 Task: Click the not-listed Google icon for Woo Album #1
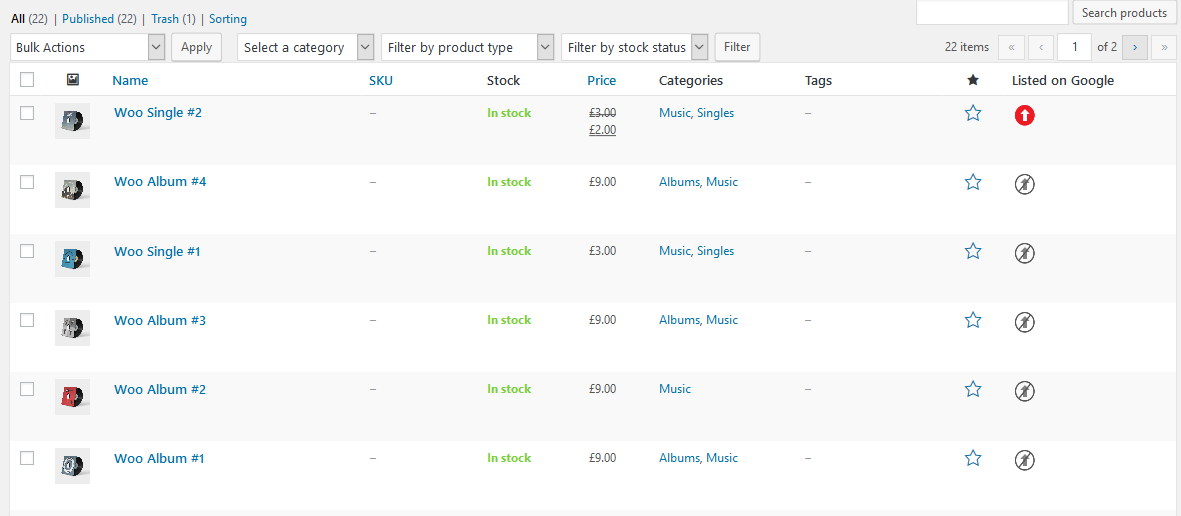pyautogui.click(x=1024, y=460)
